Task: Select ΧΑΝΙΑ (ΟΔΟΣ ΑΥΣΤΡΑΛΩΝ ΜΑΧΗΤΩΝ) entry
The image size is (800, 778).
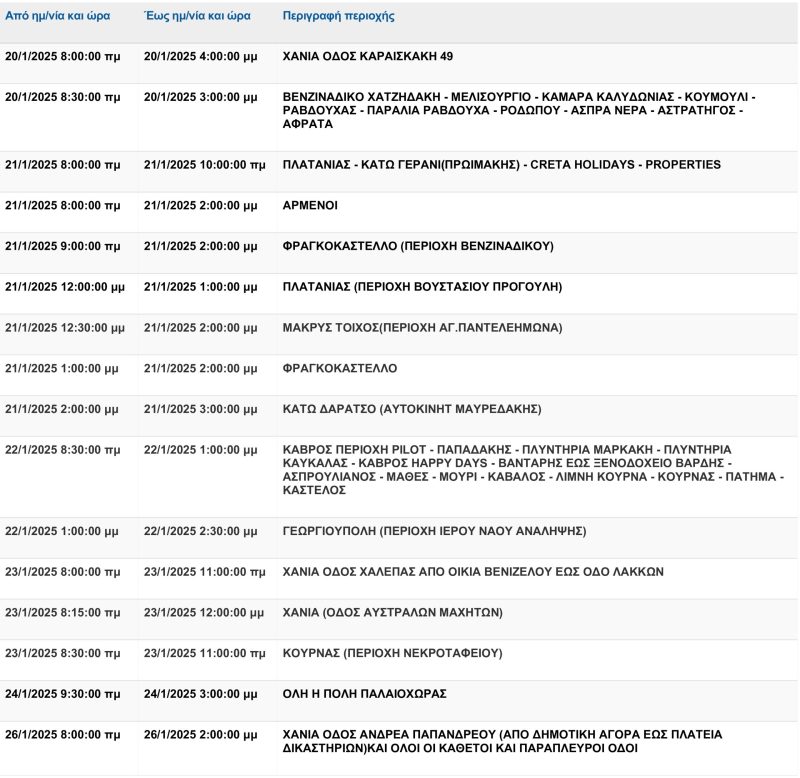Action: point(393,612)
